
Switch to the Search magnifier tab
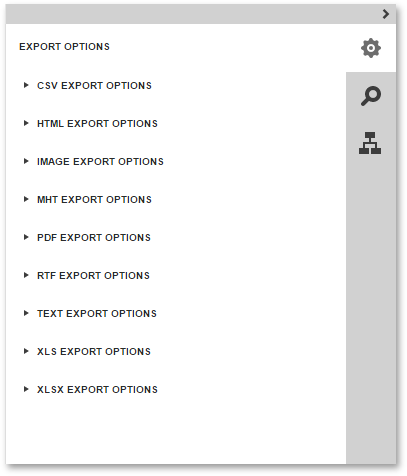point(371,96)
